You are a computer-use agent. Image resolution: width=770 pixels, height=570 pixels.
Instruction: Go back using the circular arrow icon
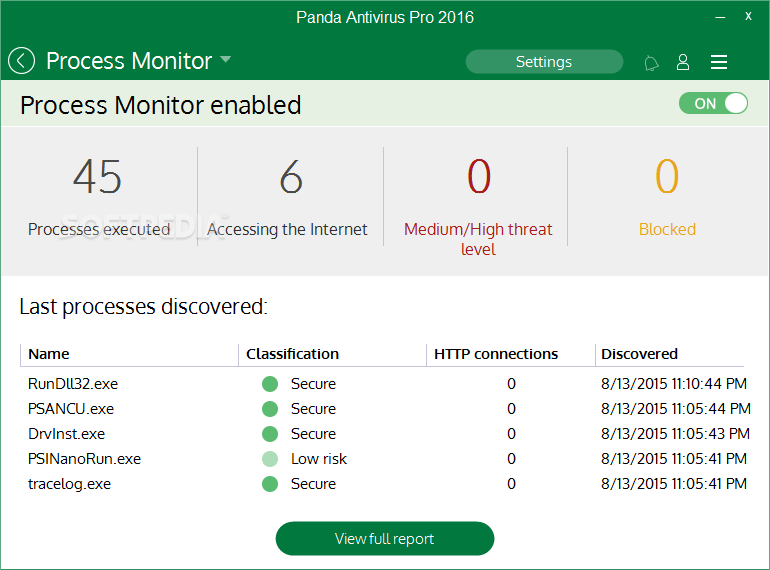click(x=22, y=61)
